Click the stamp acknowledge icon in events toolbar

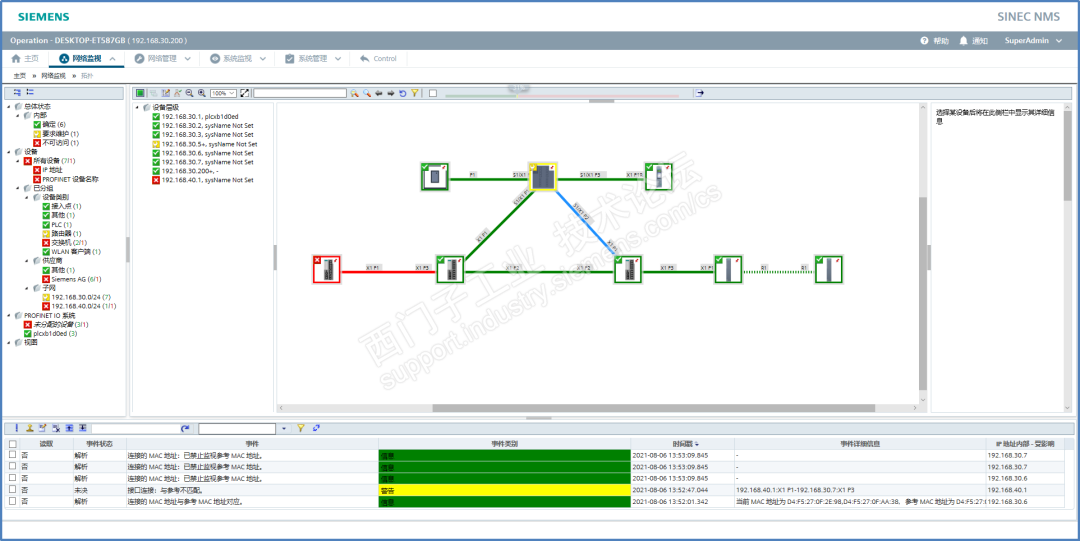tap(30, 428)
